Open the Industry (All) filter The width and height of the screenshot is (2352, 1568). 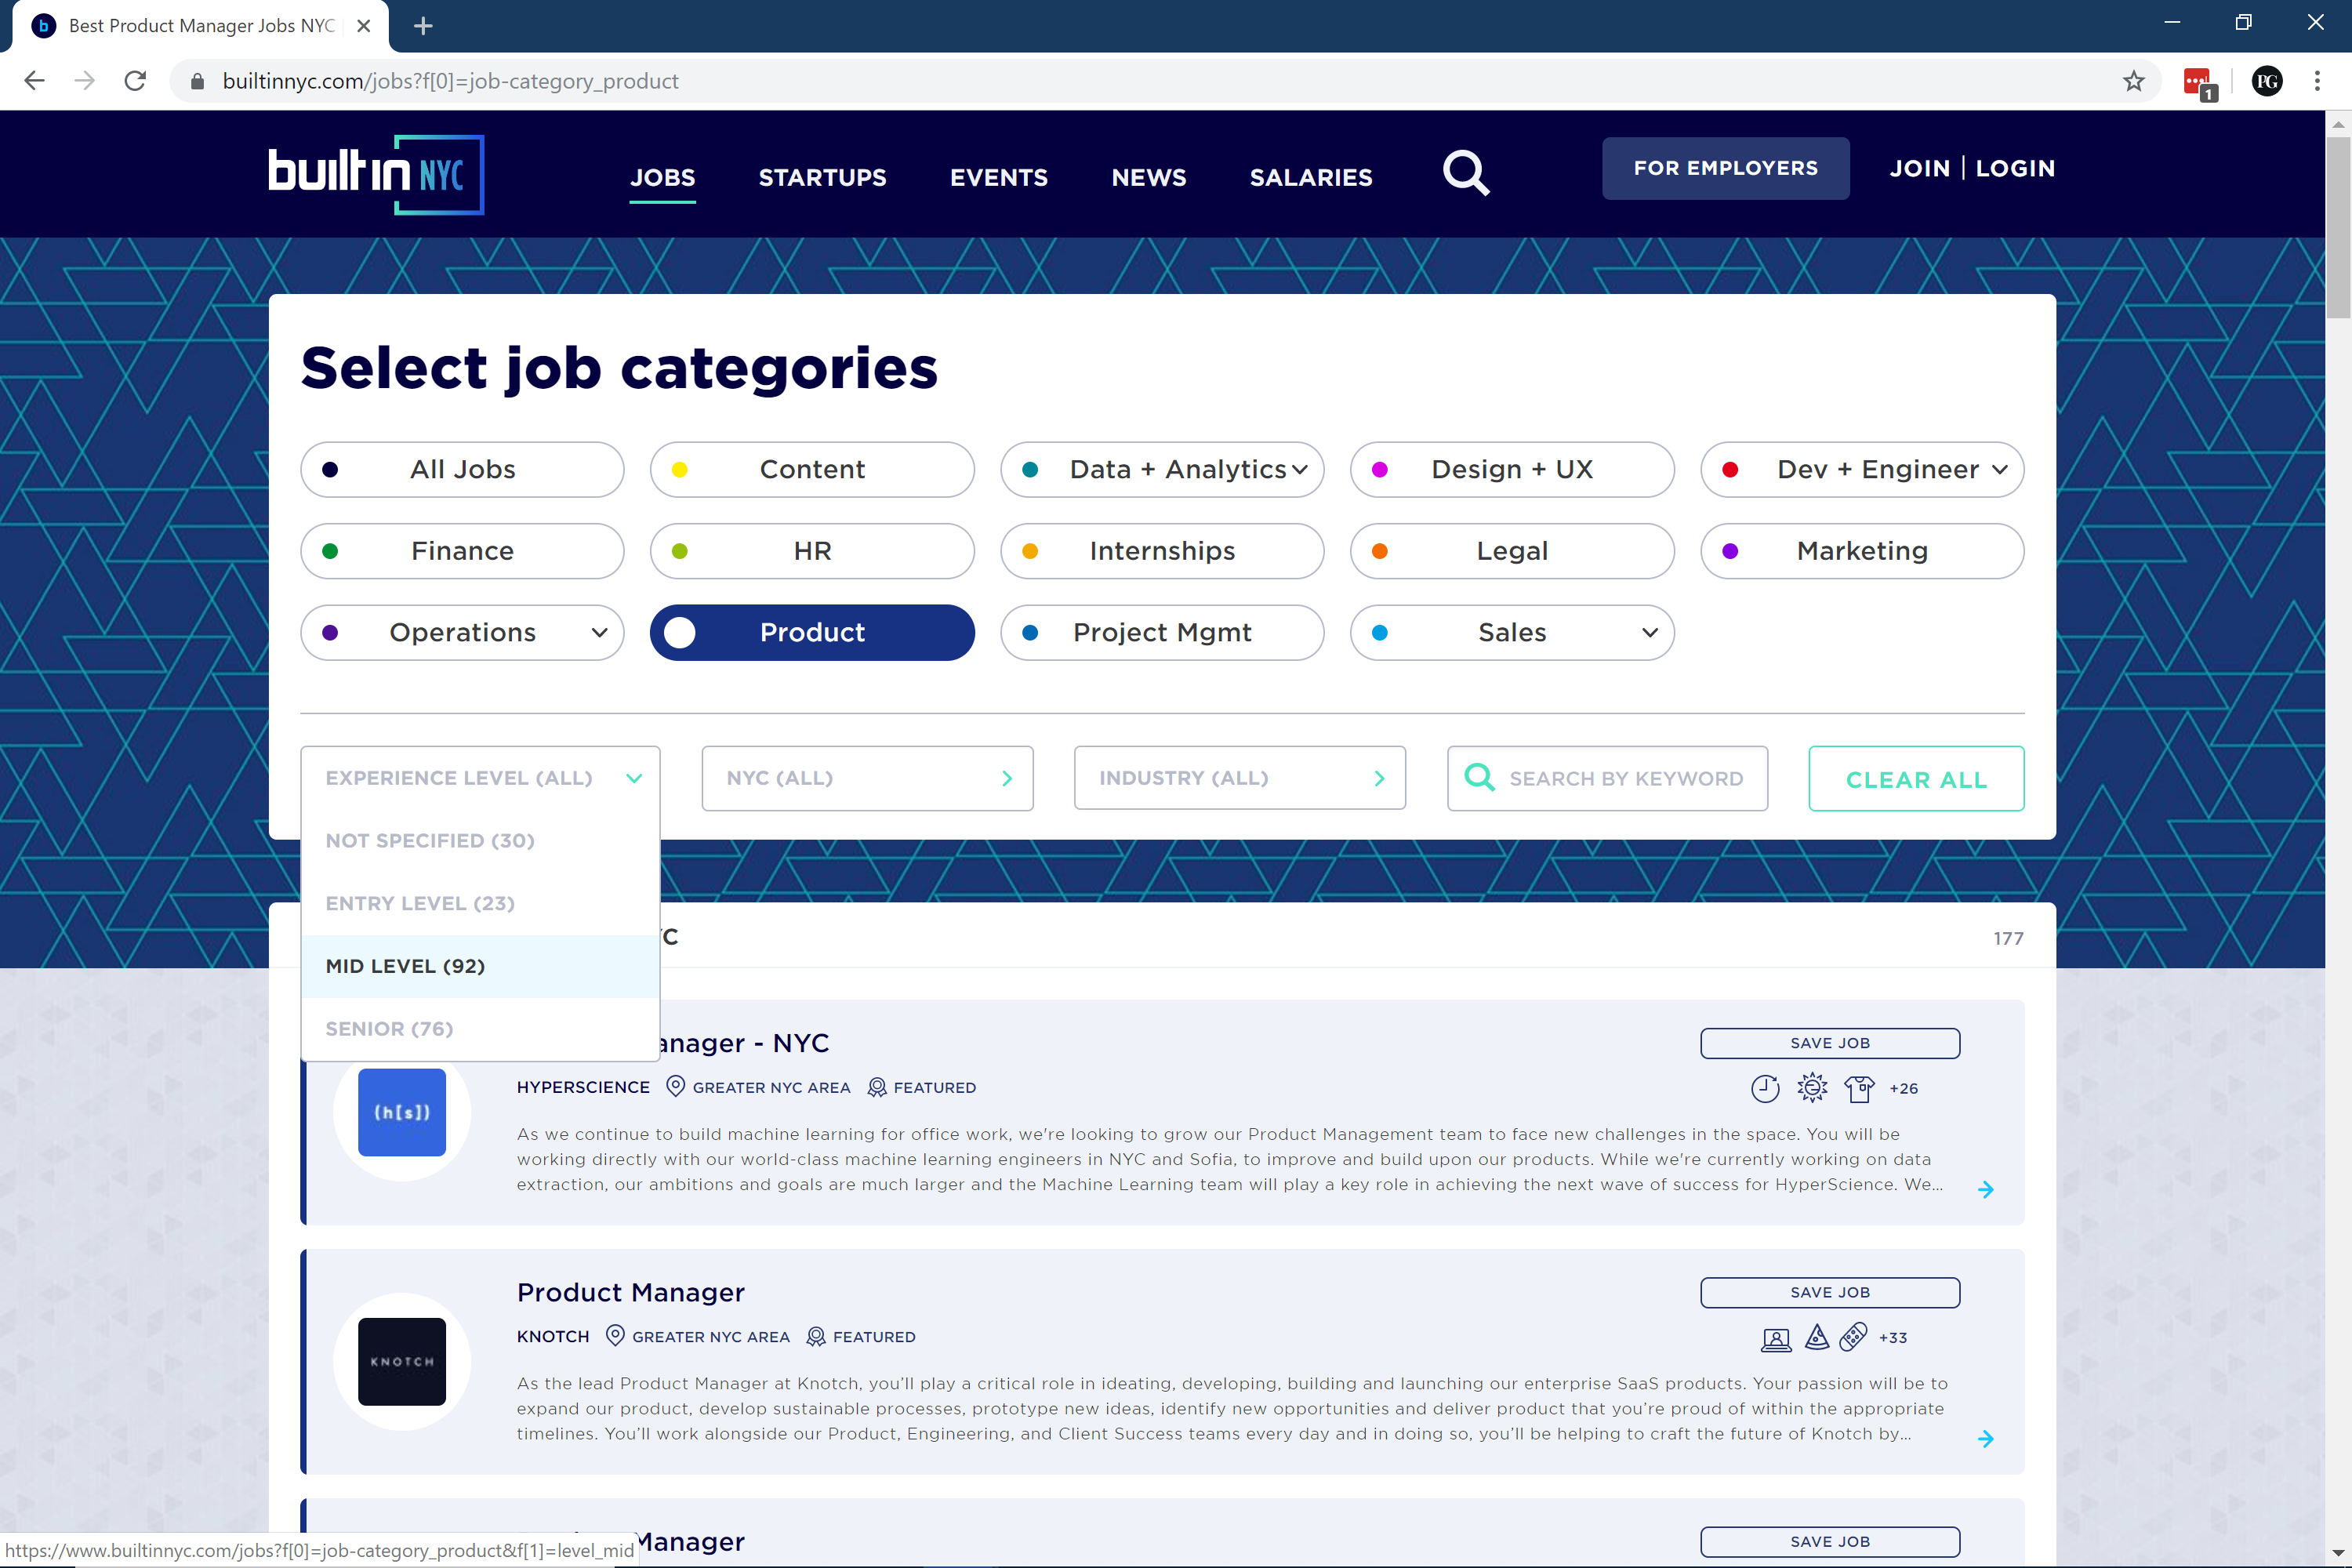click(x=1239, y=778)
